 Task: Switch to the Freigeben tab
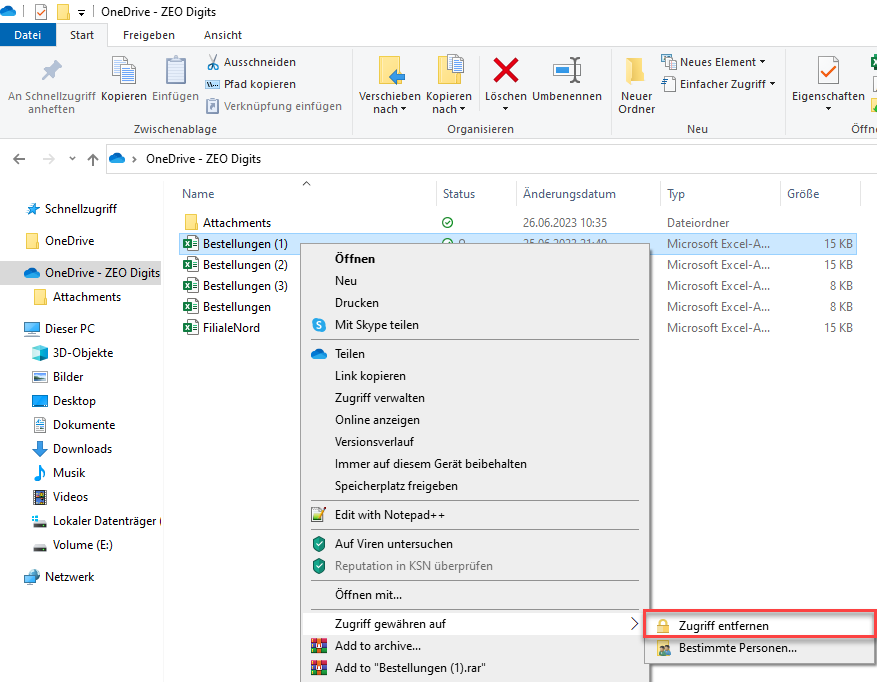click(149, 35)
